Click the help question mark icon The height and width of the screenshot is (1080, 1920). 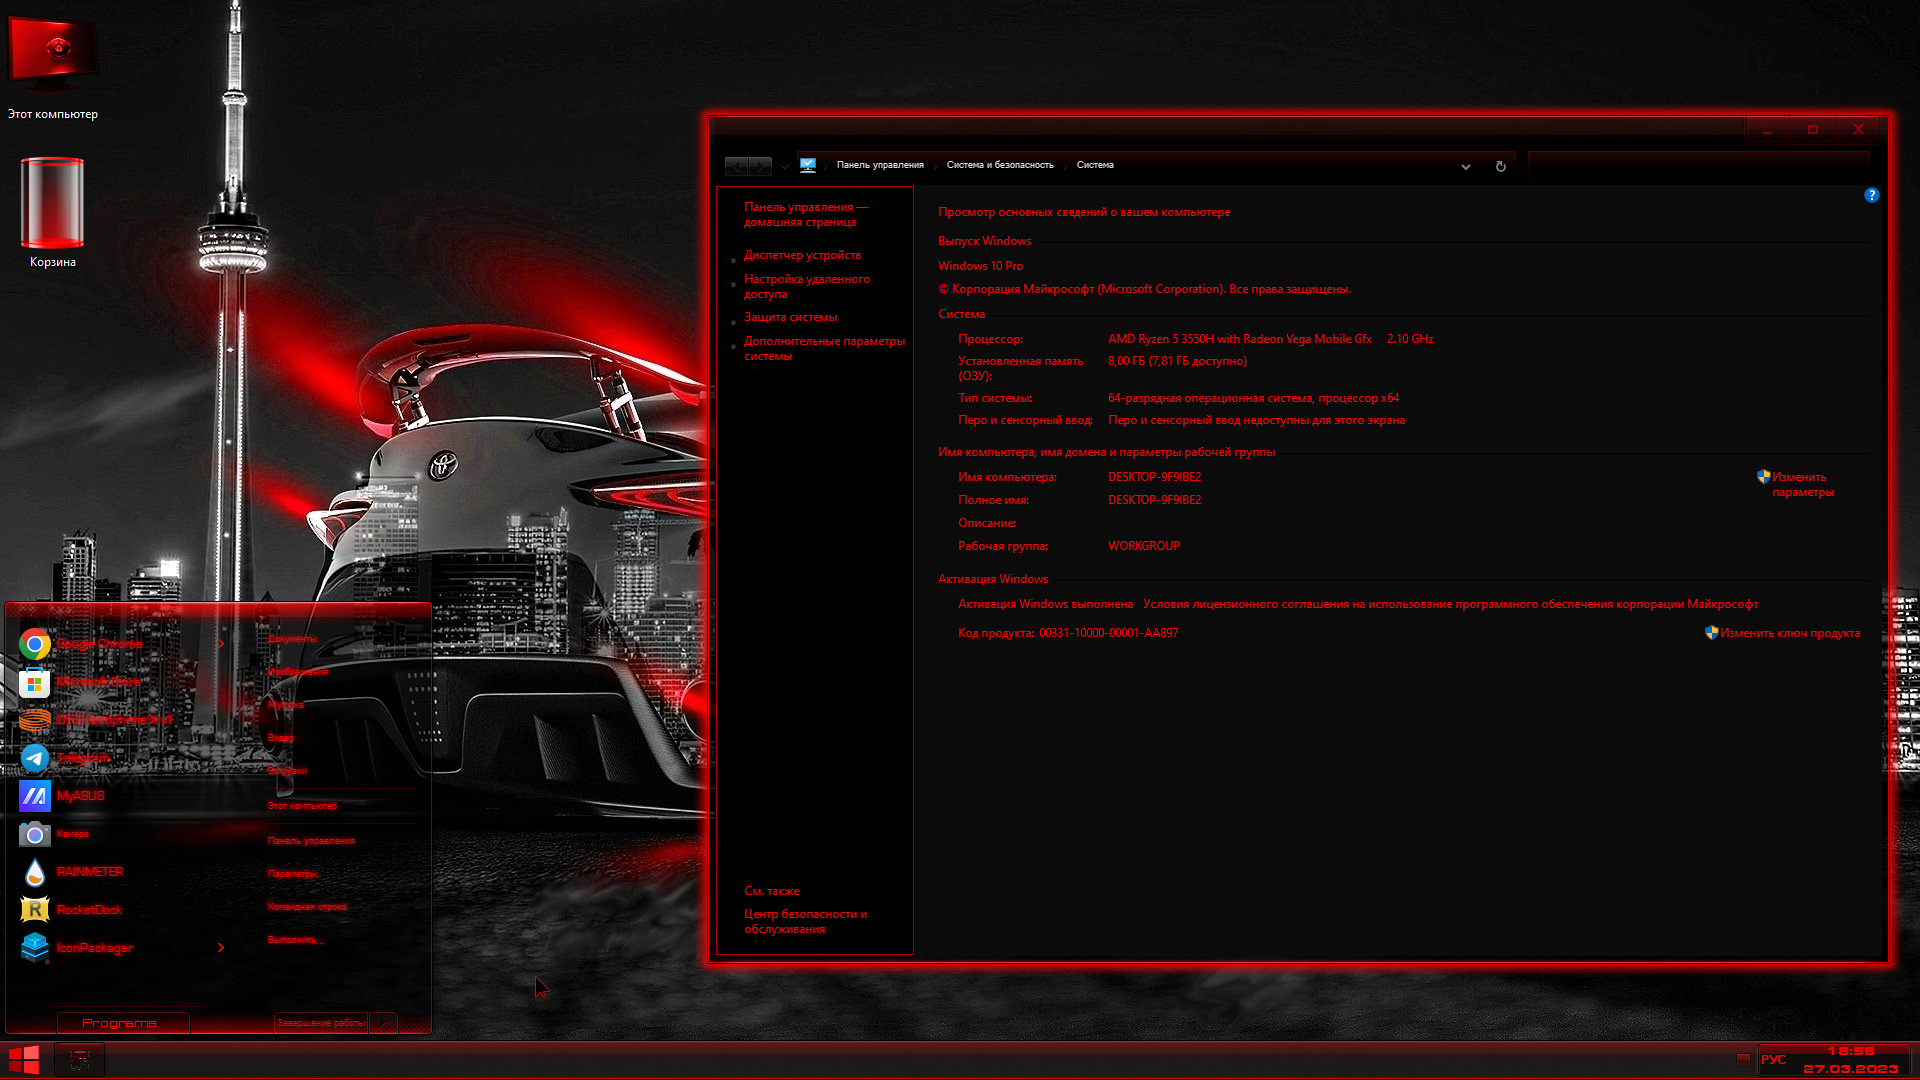pyautogui.click(x=1872, y=195)
